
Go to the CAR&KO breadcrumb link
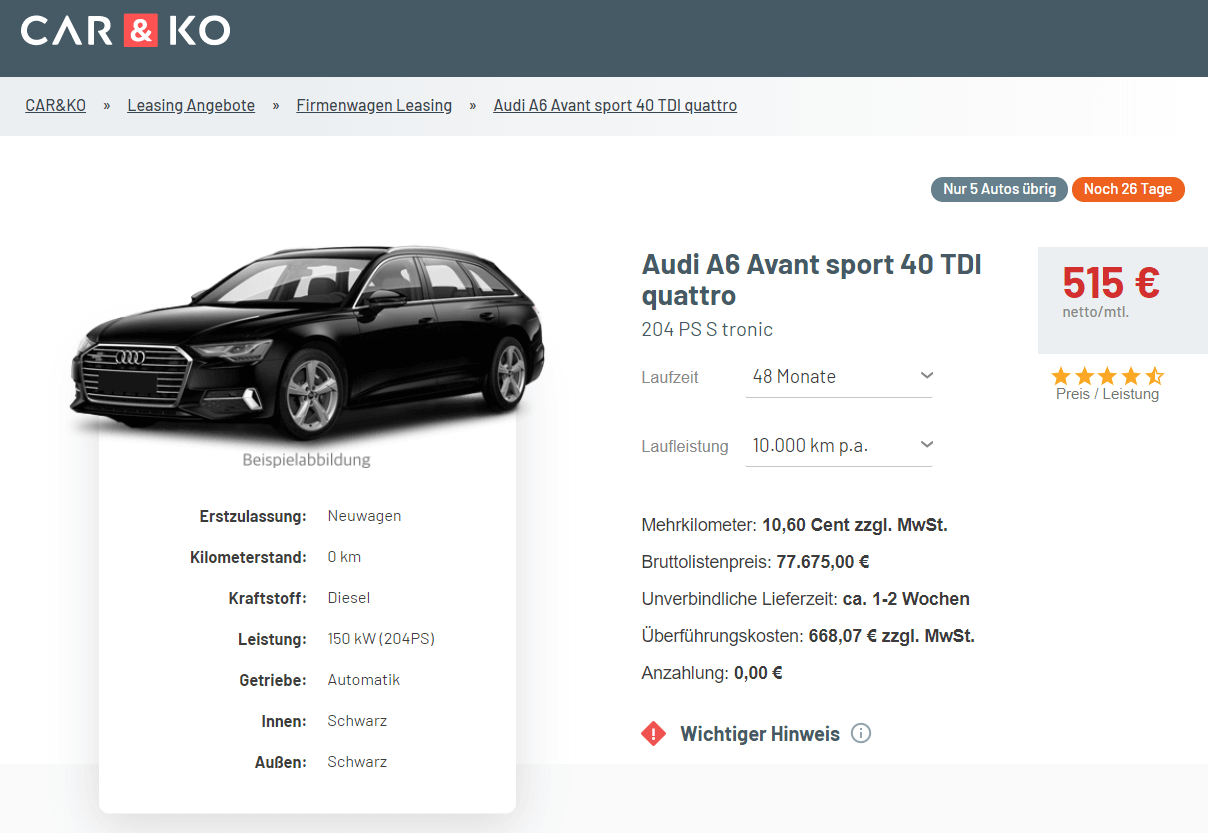click(56, 105)
